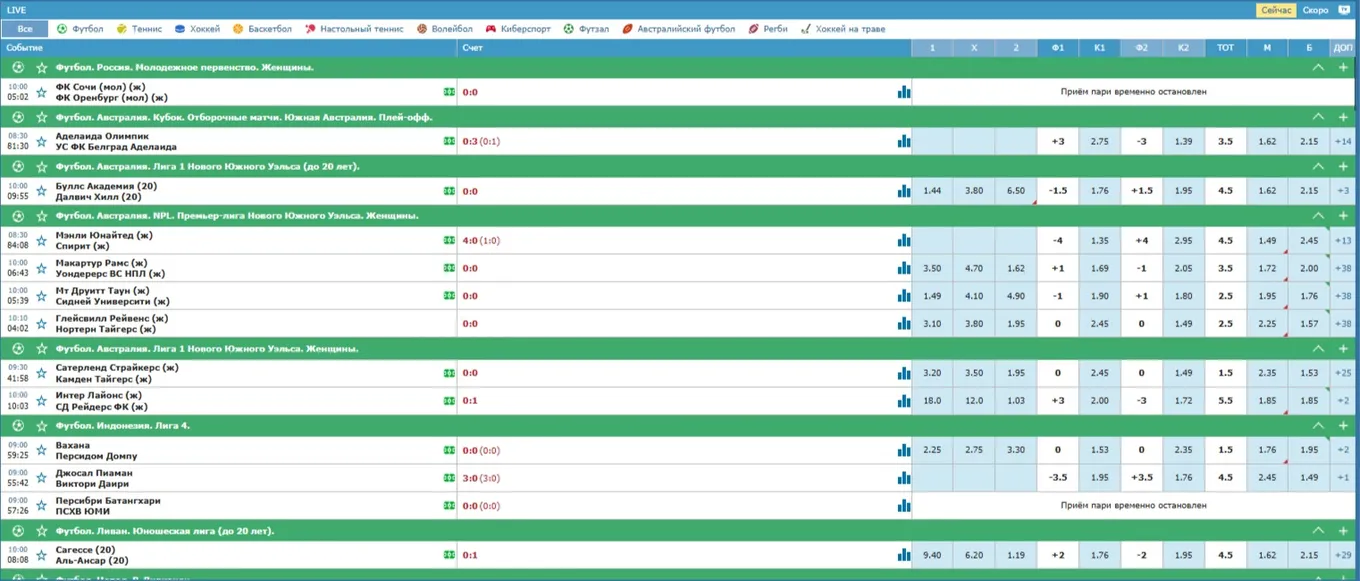This screenshot has height=581, width=1360.
Task: Expand +29 extra markets for Сагессе (20)
Action: click(1343, 555)
